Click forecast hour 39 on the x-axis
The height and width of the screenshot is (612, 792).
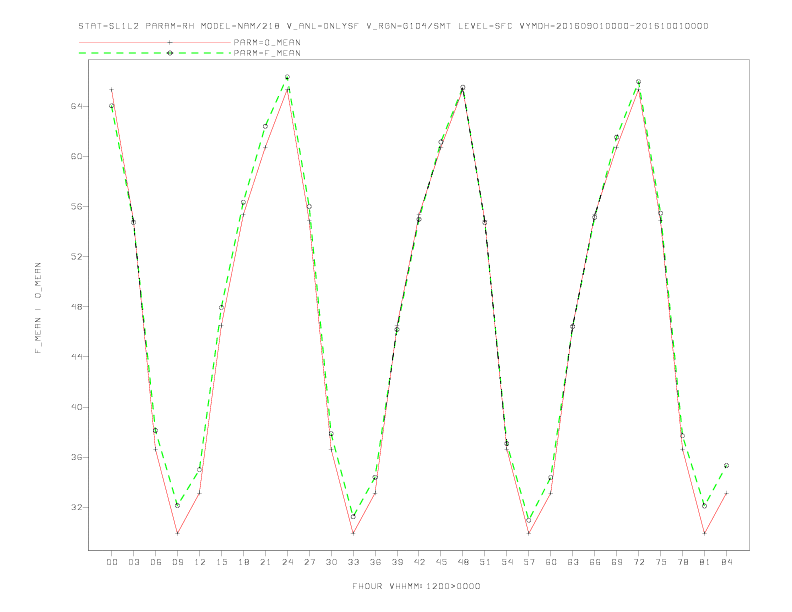[x=397, y=562]
